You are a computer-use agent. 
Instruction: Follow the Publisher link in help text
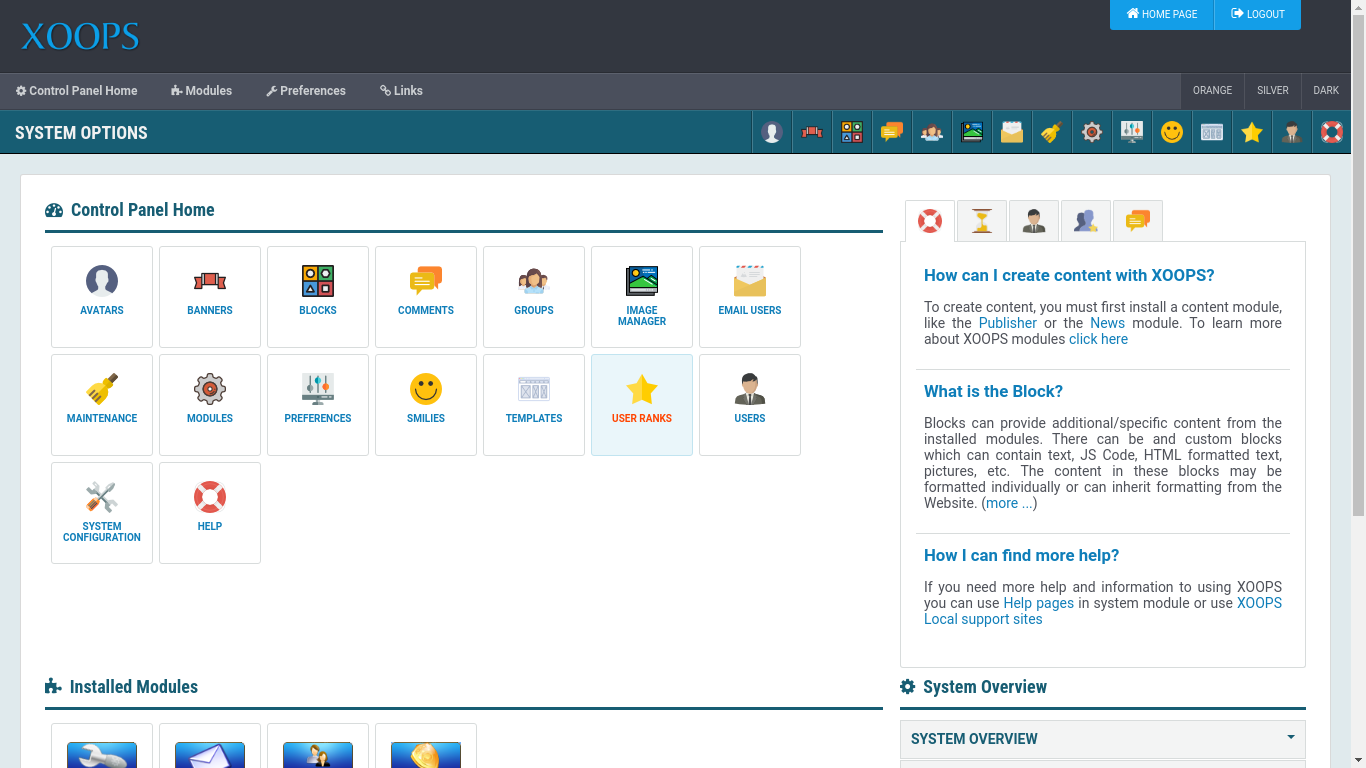[1007, 323]
